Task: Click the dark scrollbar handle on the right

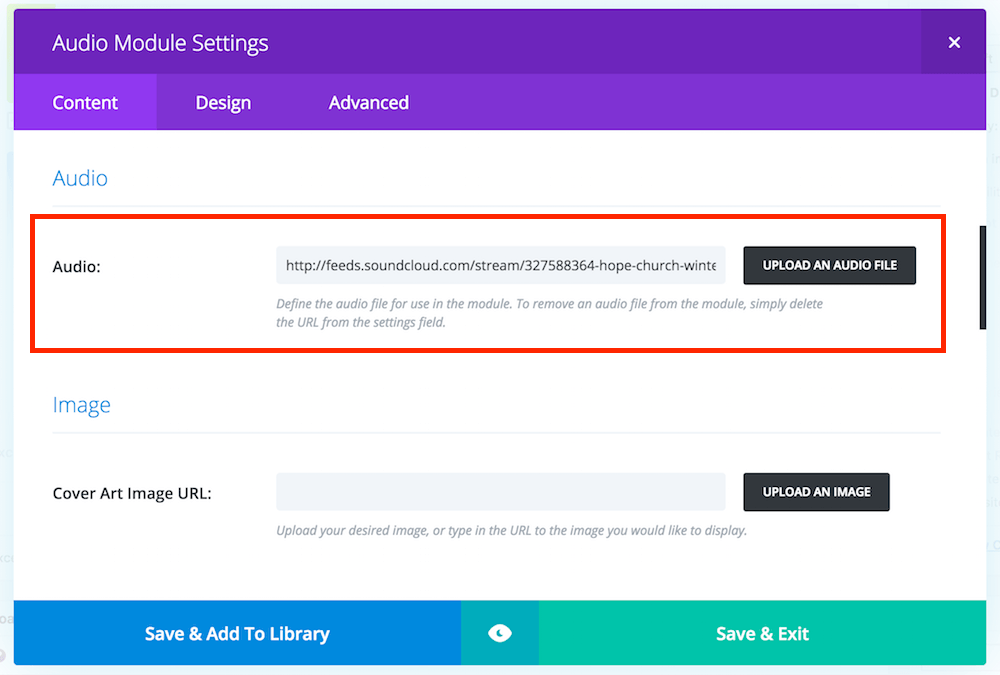Action: coord(983,277)
